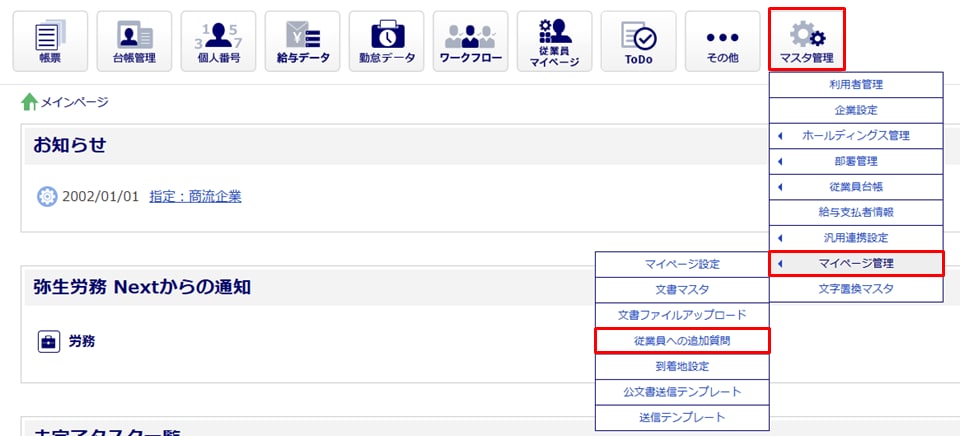Click the その他 three-dots icon
Image resolution: width=960 pixels, height=436 pixels.
721,41
